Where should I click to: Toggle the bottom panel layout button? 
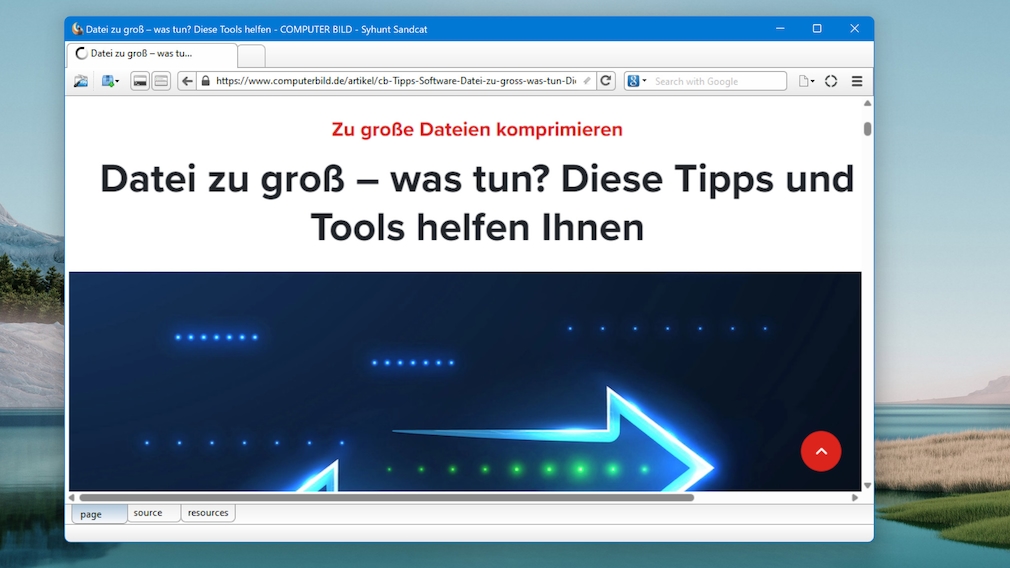[x=140, y=81]
